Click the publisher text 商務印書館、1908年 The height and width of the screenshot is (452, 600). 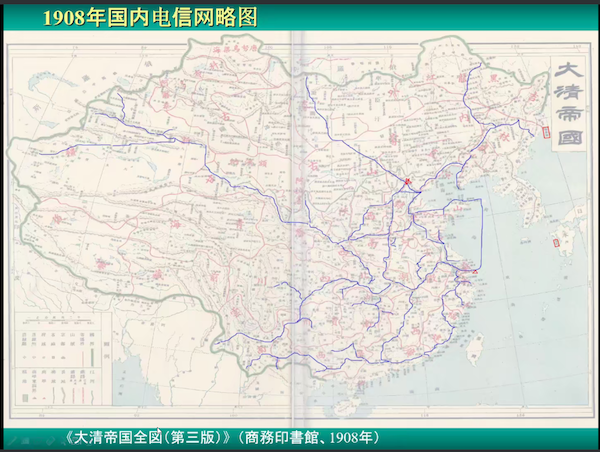(308, 437)
